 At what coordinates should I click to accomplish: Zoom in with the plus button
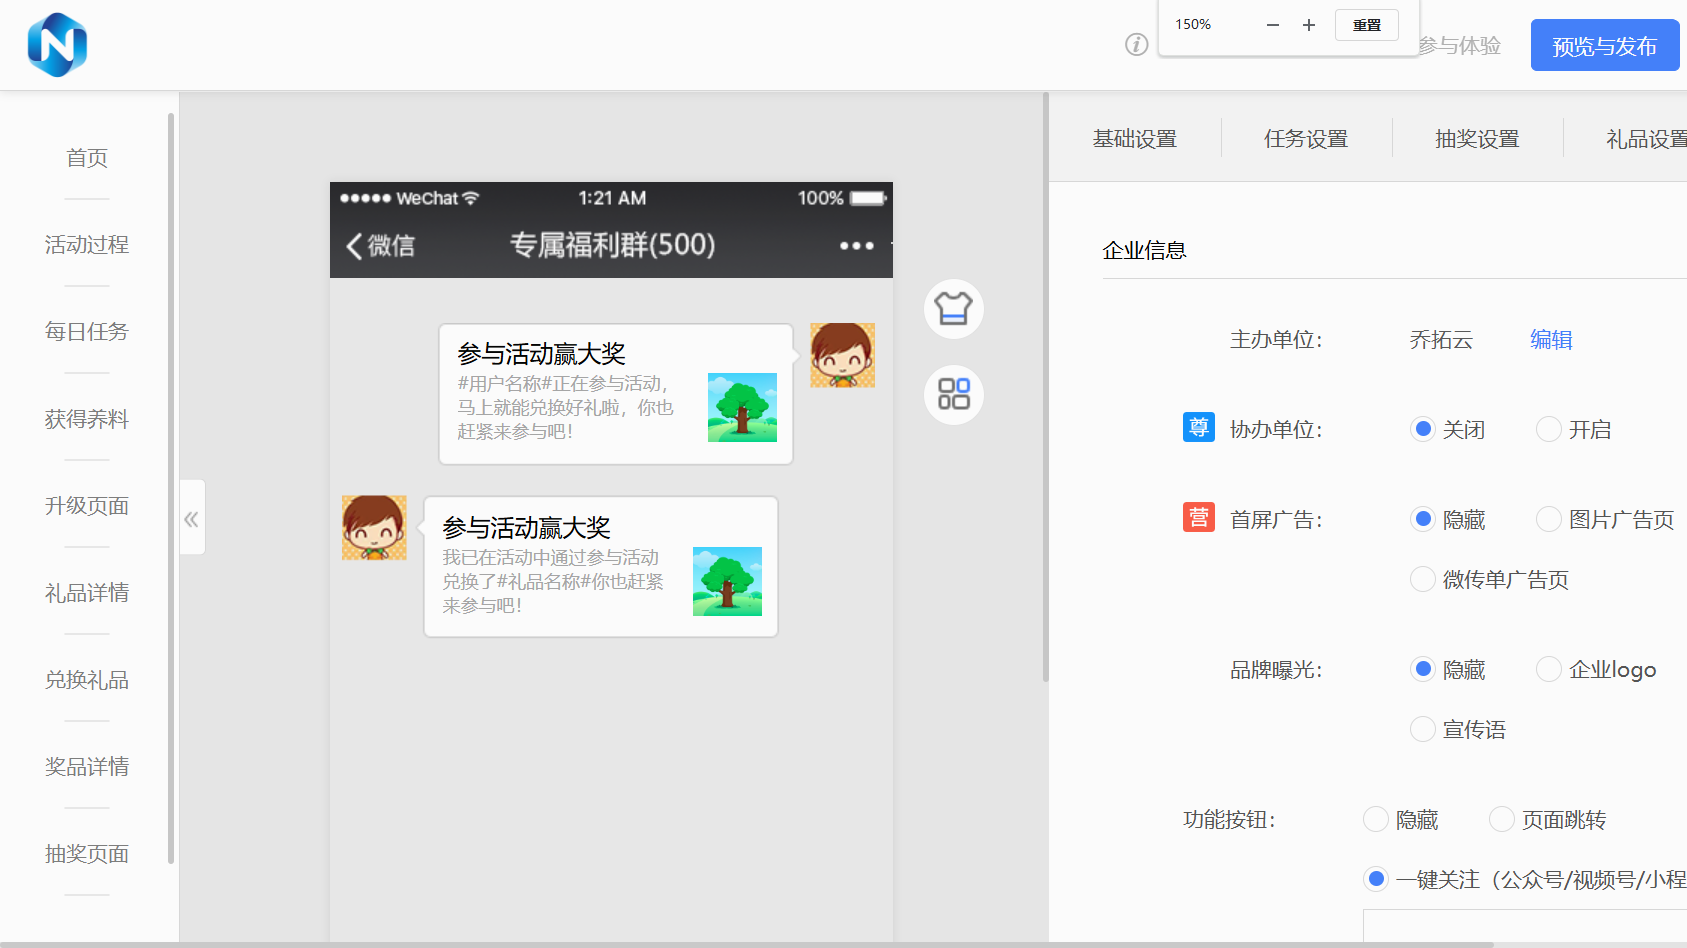(1308, 25)
